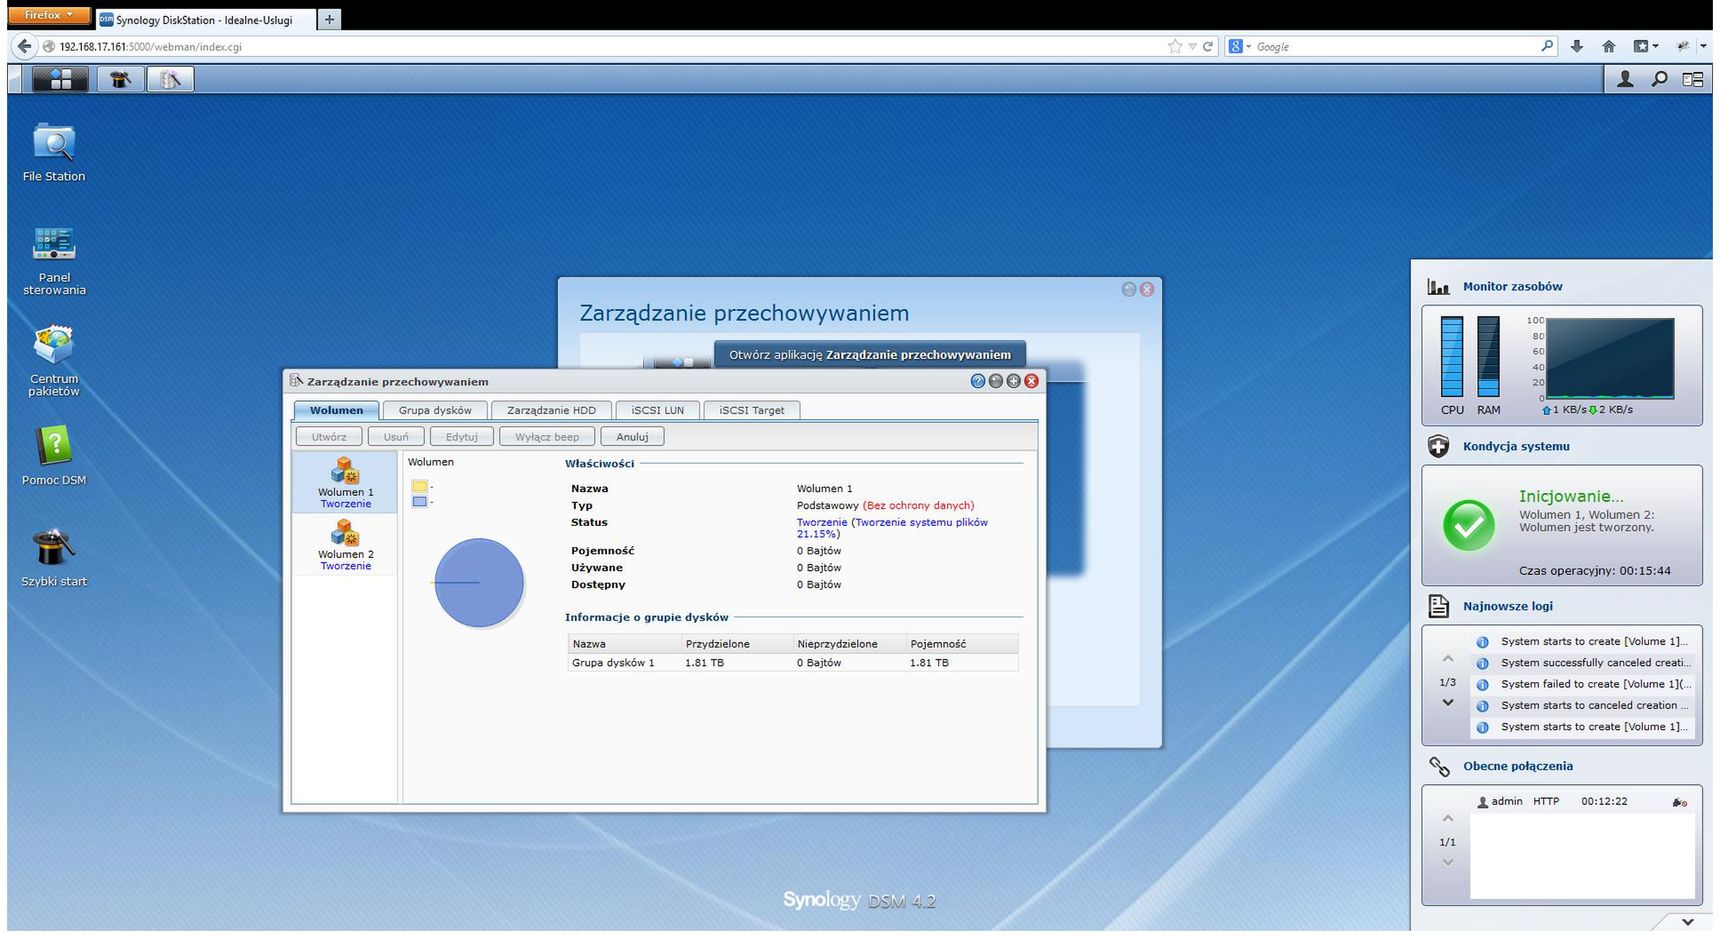1720x938 pixels.
Task: Launch Centrum pakietów desktop icon
Action: 54,361
